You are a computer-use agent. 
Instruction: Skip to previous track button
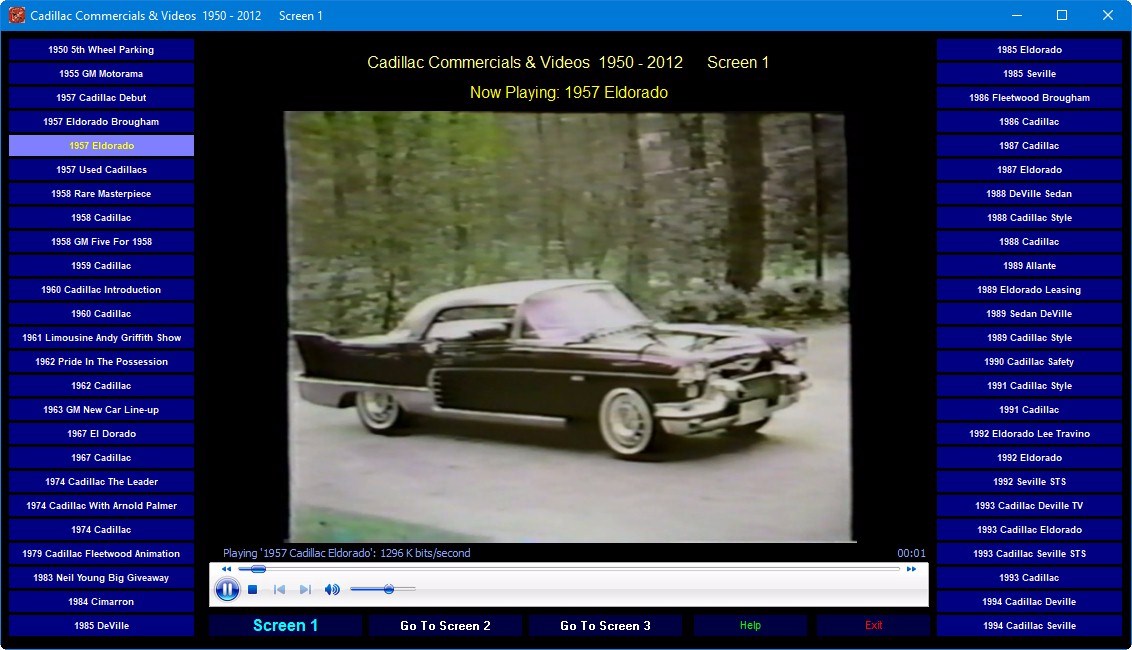279,589
